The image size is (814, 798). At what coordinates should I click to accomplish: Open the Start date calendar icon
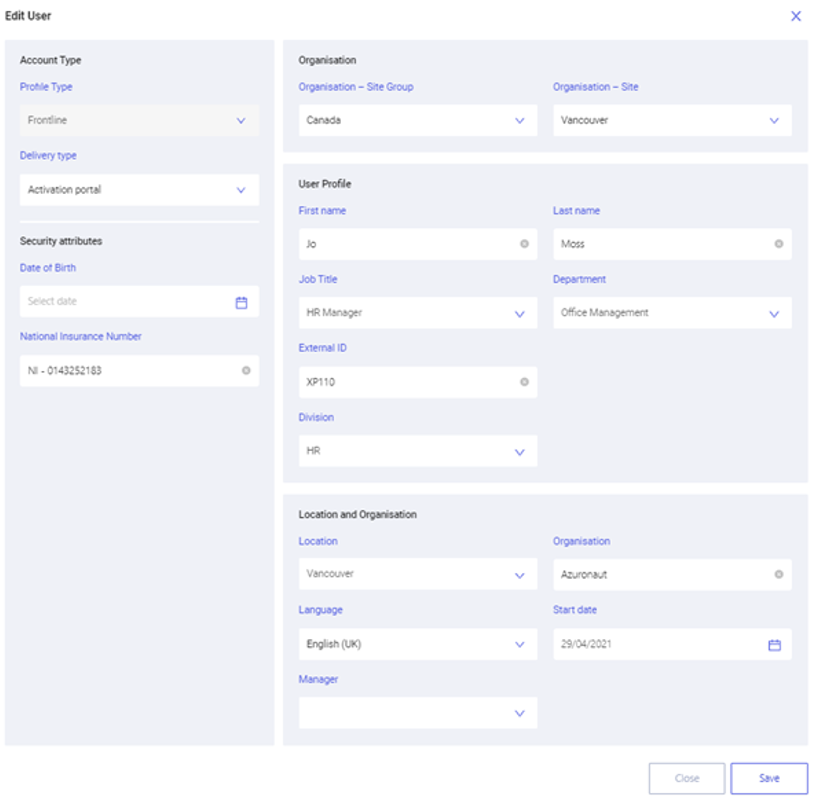point(774,645)
